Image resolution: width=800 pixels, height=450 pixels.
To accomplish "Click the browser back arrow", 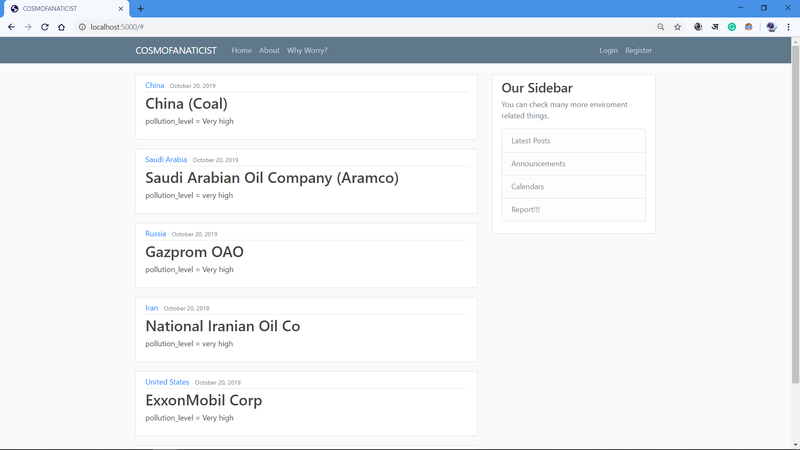I will click(x=11, y=27).
